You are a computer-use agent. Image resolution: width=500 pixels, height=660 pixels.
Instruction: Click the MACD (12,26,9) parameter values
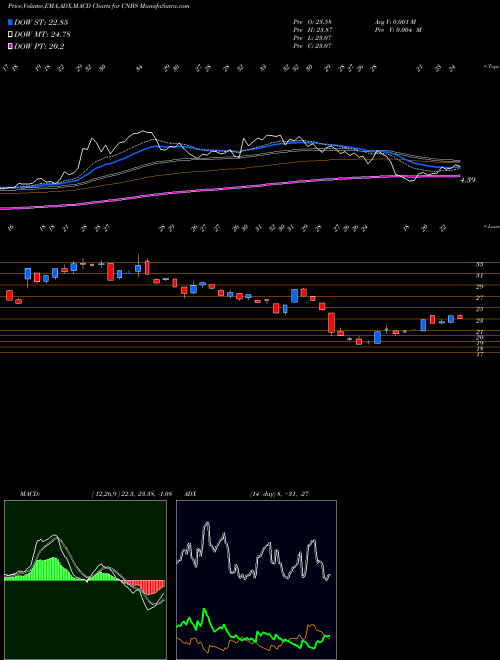(132, 494)
